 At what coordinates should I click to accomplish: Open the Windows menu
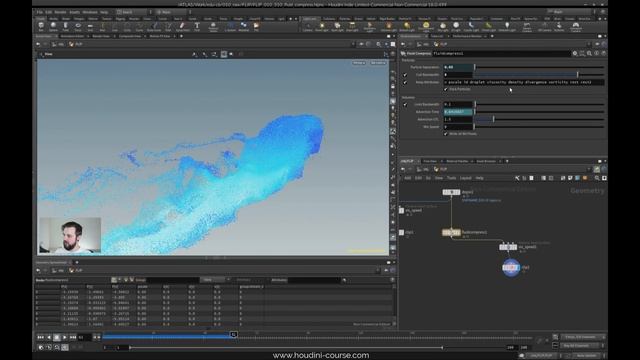pyautogui.click(x=90, y=12)
